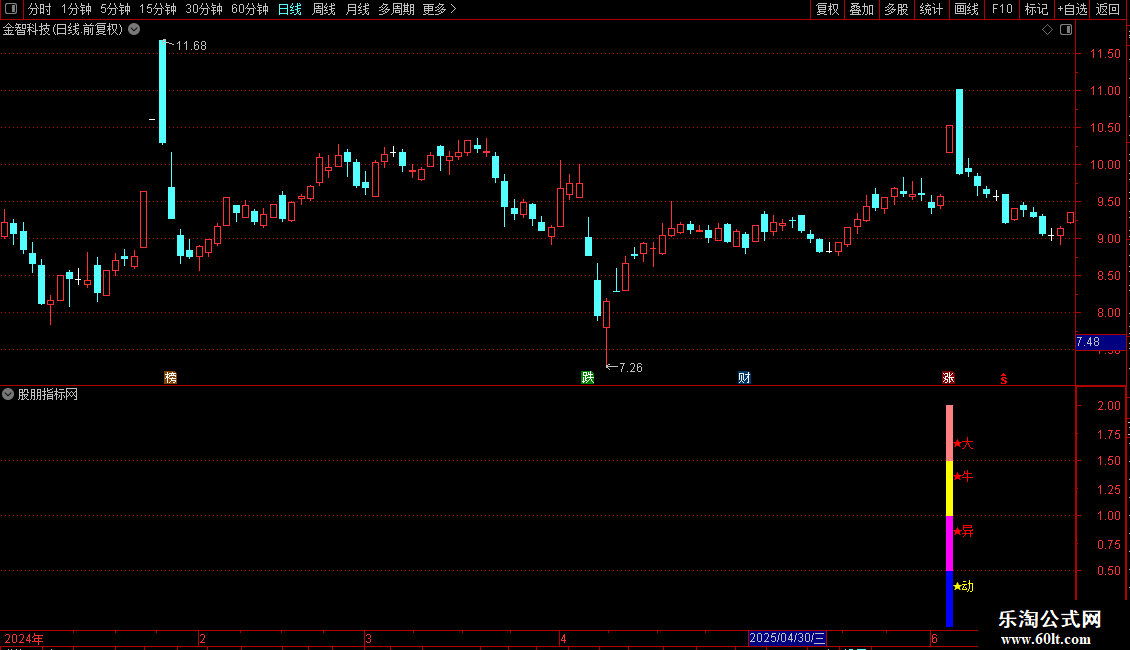Click the ★动 signal label

pyautogui.click(x=964, y=587)
